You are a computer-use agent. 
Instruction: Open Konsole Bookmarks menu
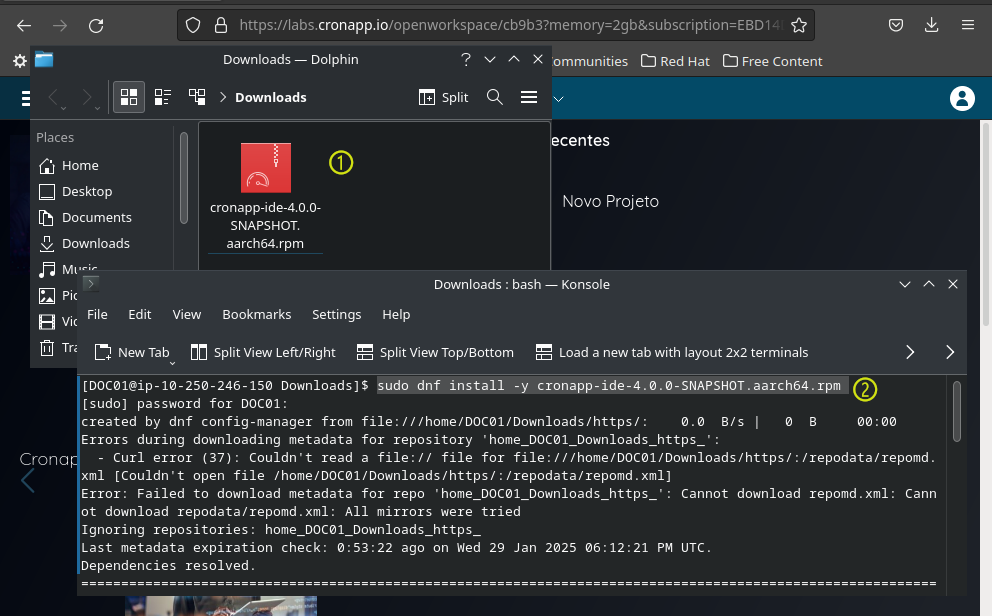point(257,314)
